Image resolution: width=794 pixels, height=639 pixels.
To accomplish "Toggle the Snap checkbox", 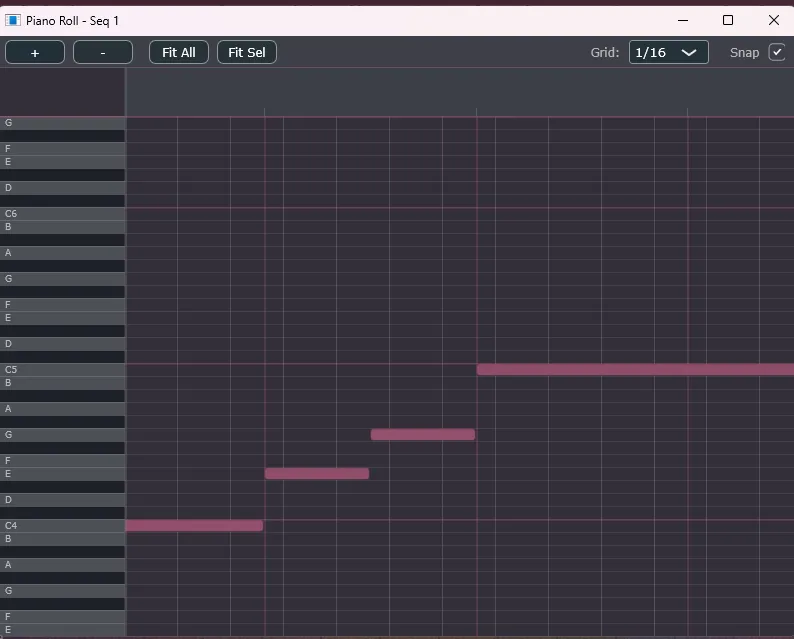I will [x=776, y=52].
